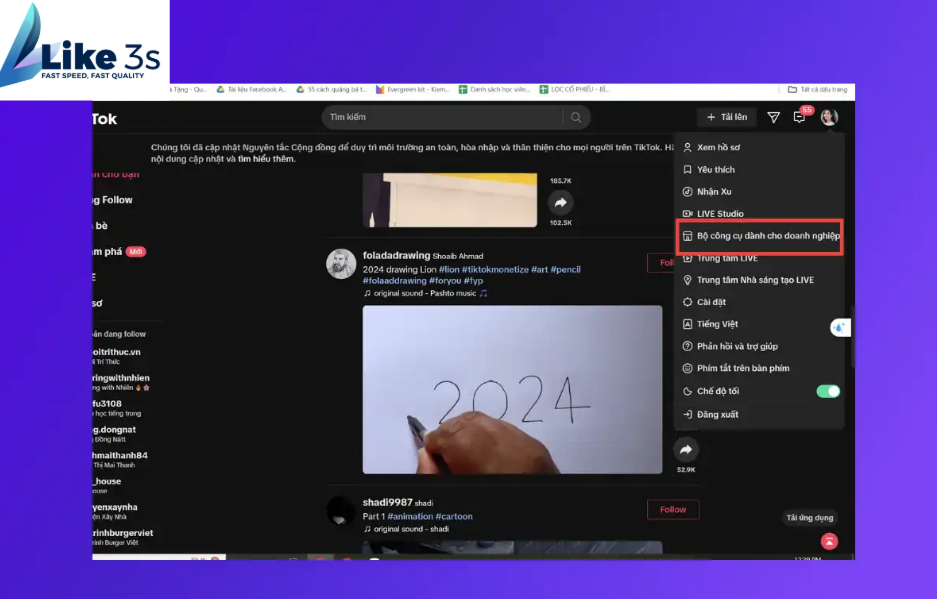This screenshot has width=937, height=599.
Task: Open Tất cả dấu trang folder
Action: [x=817, y=90]
